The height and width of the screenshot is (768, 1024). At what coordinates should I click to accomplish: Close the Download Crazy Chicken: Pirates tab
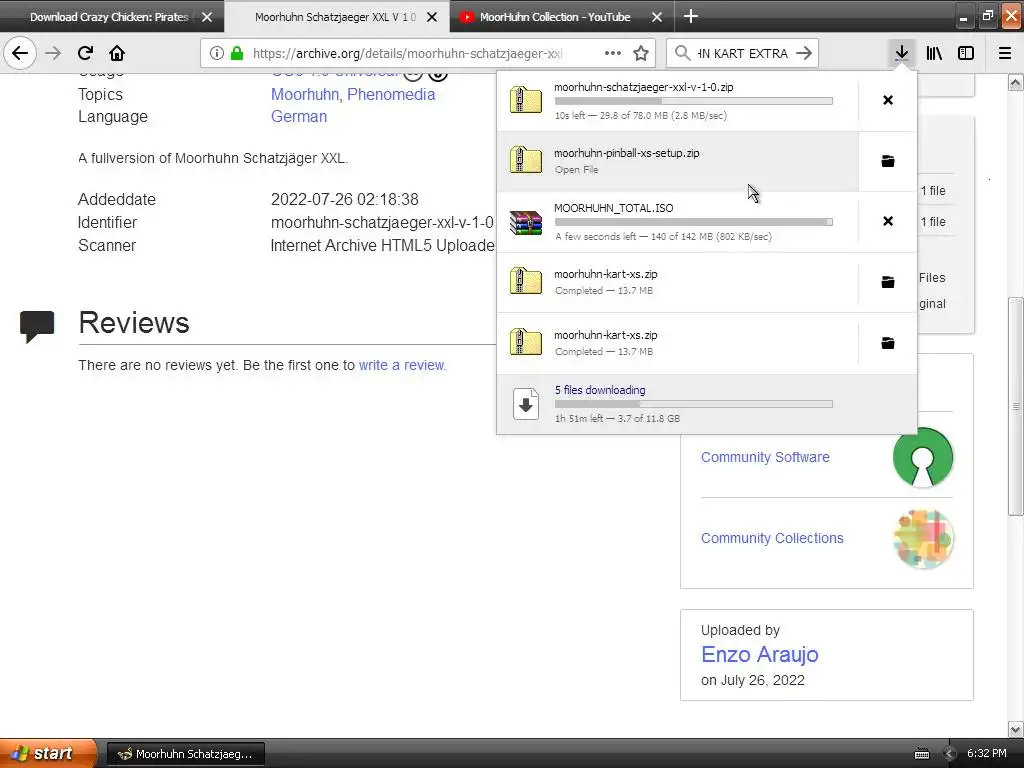click(207, 17)
